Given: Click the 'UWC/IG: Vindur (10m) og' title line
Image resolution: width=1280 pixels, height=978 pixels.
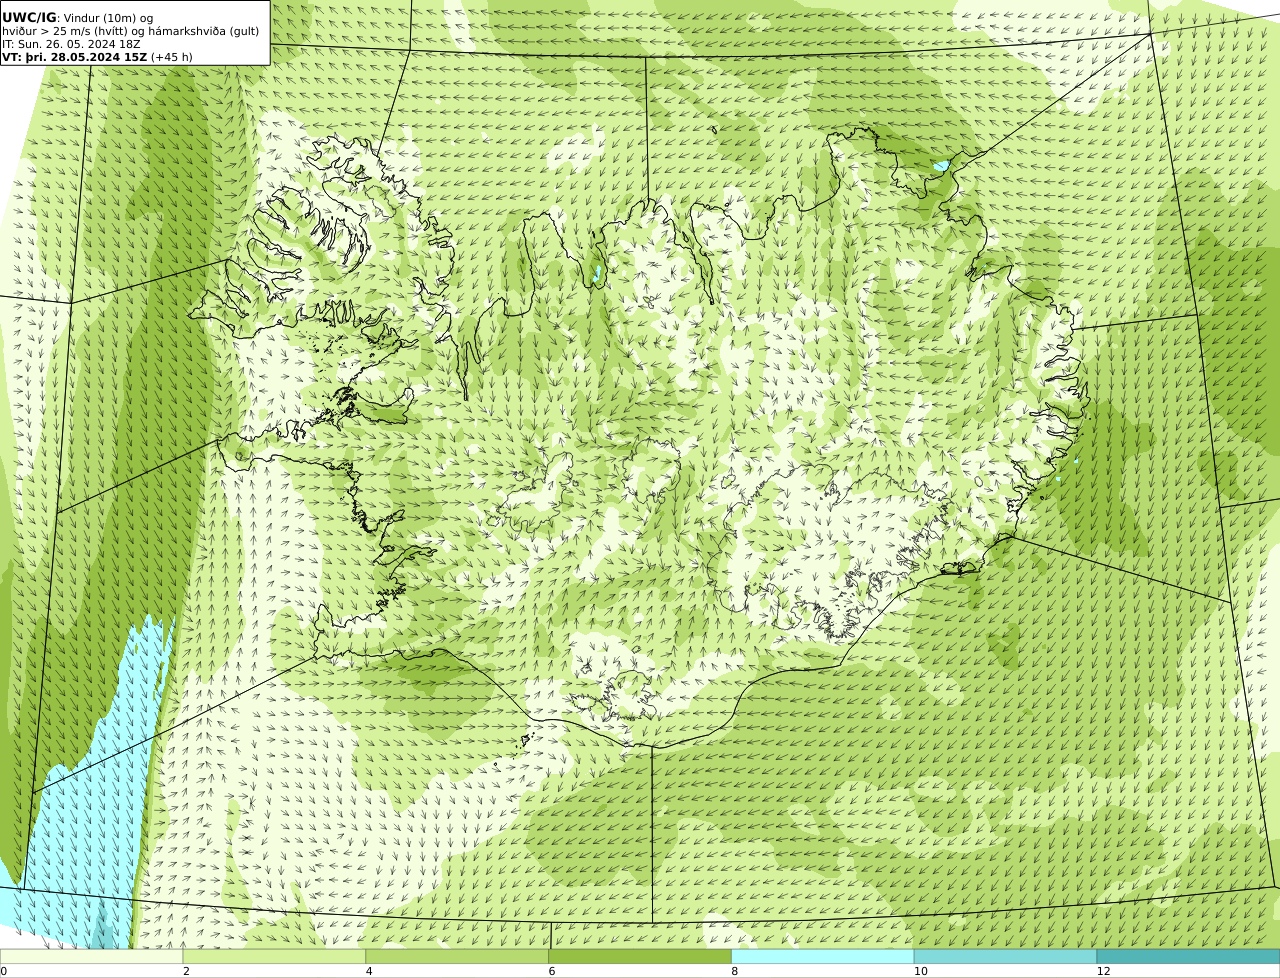Looking at the screenshot, I should coord(77,18).
